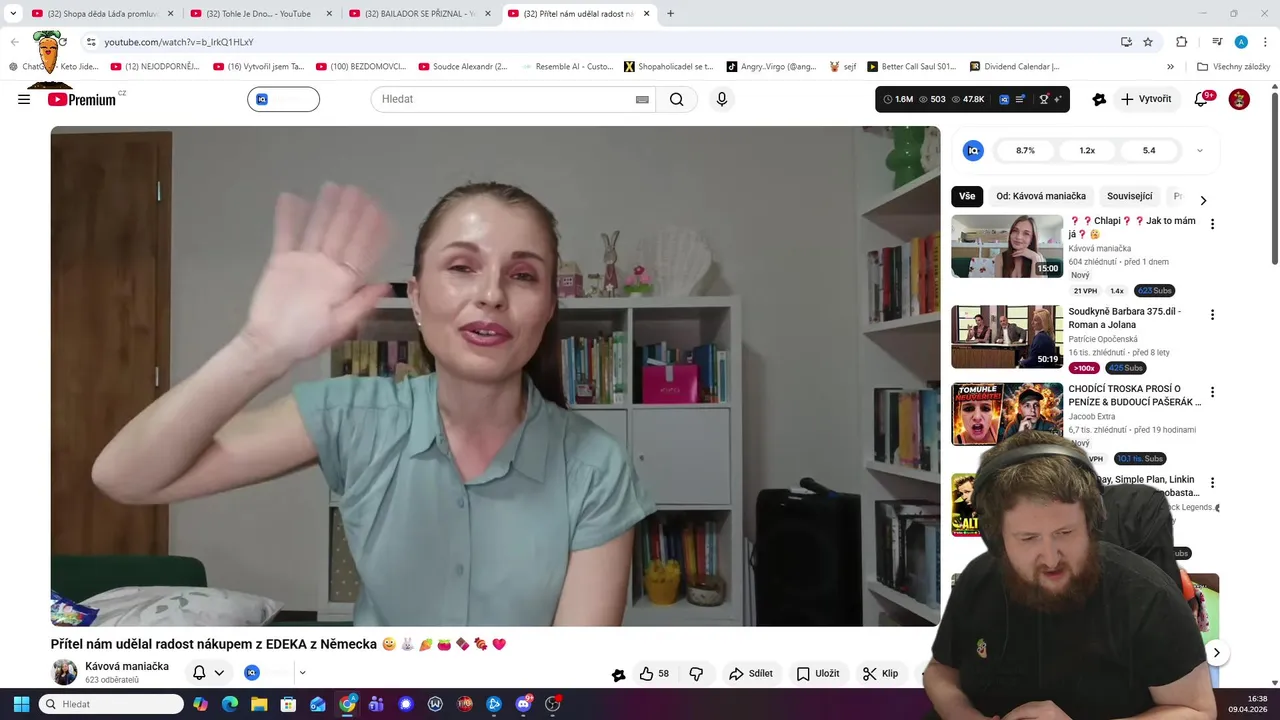
Task: Click the black splat icon left of Vytvořit
Action: coord(1099,99)
